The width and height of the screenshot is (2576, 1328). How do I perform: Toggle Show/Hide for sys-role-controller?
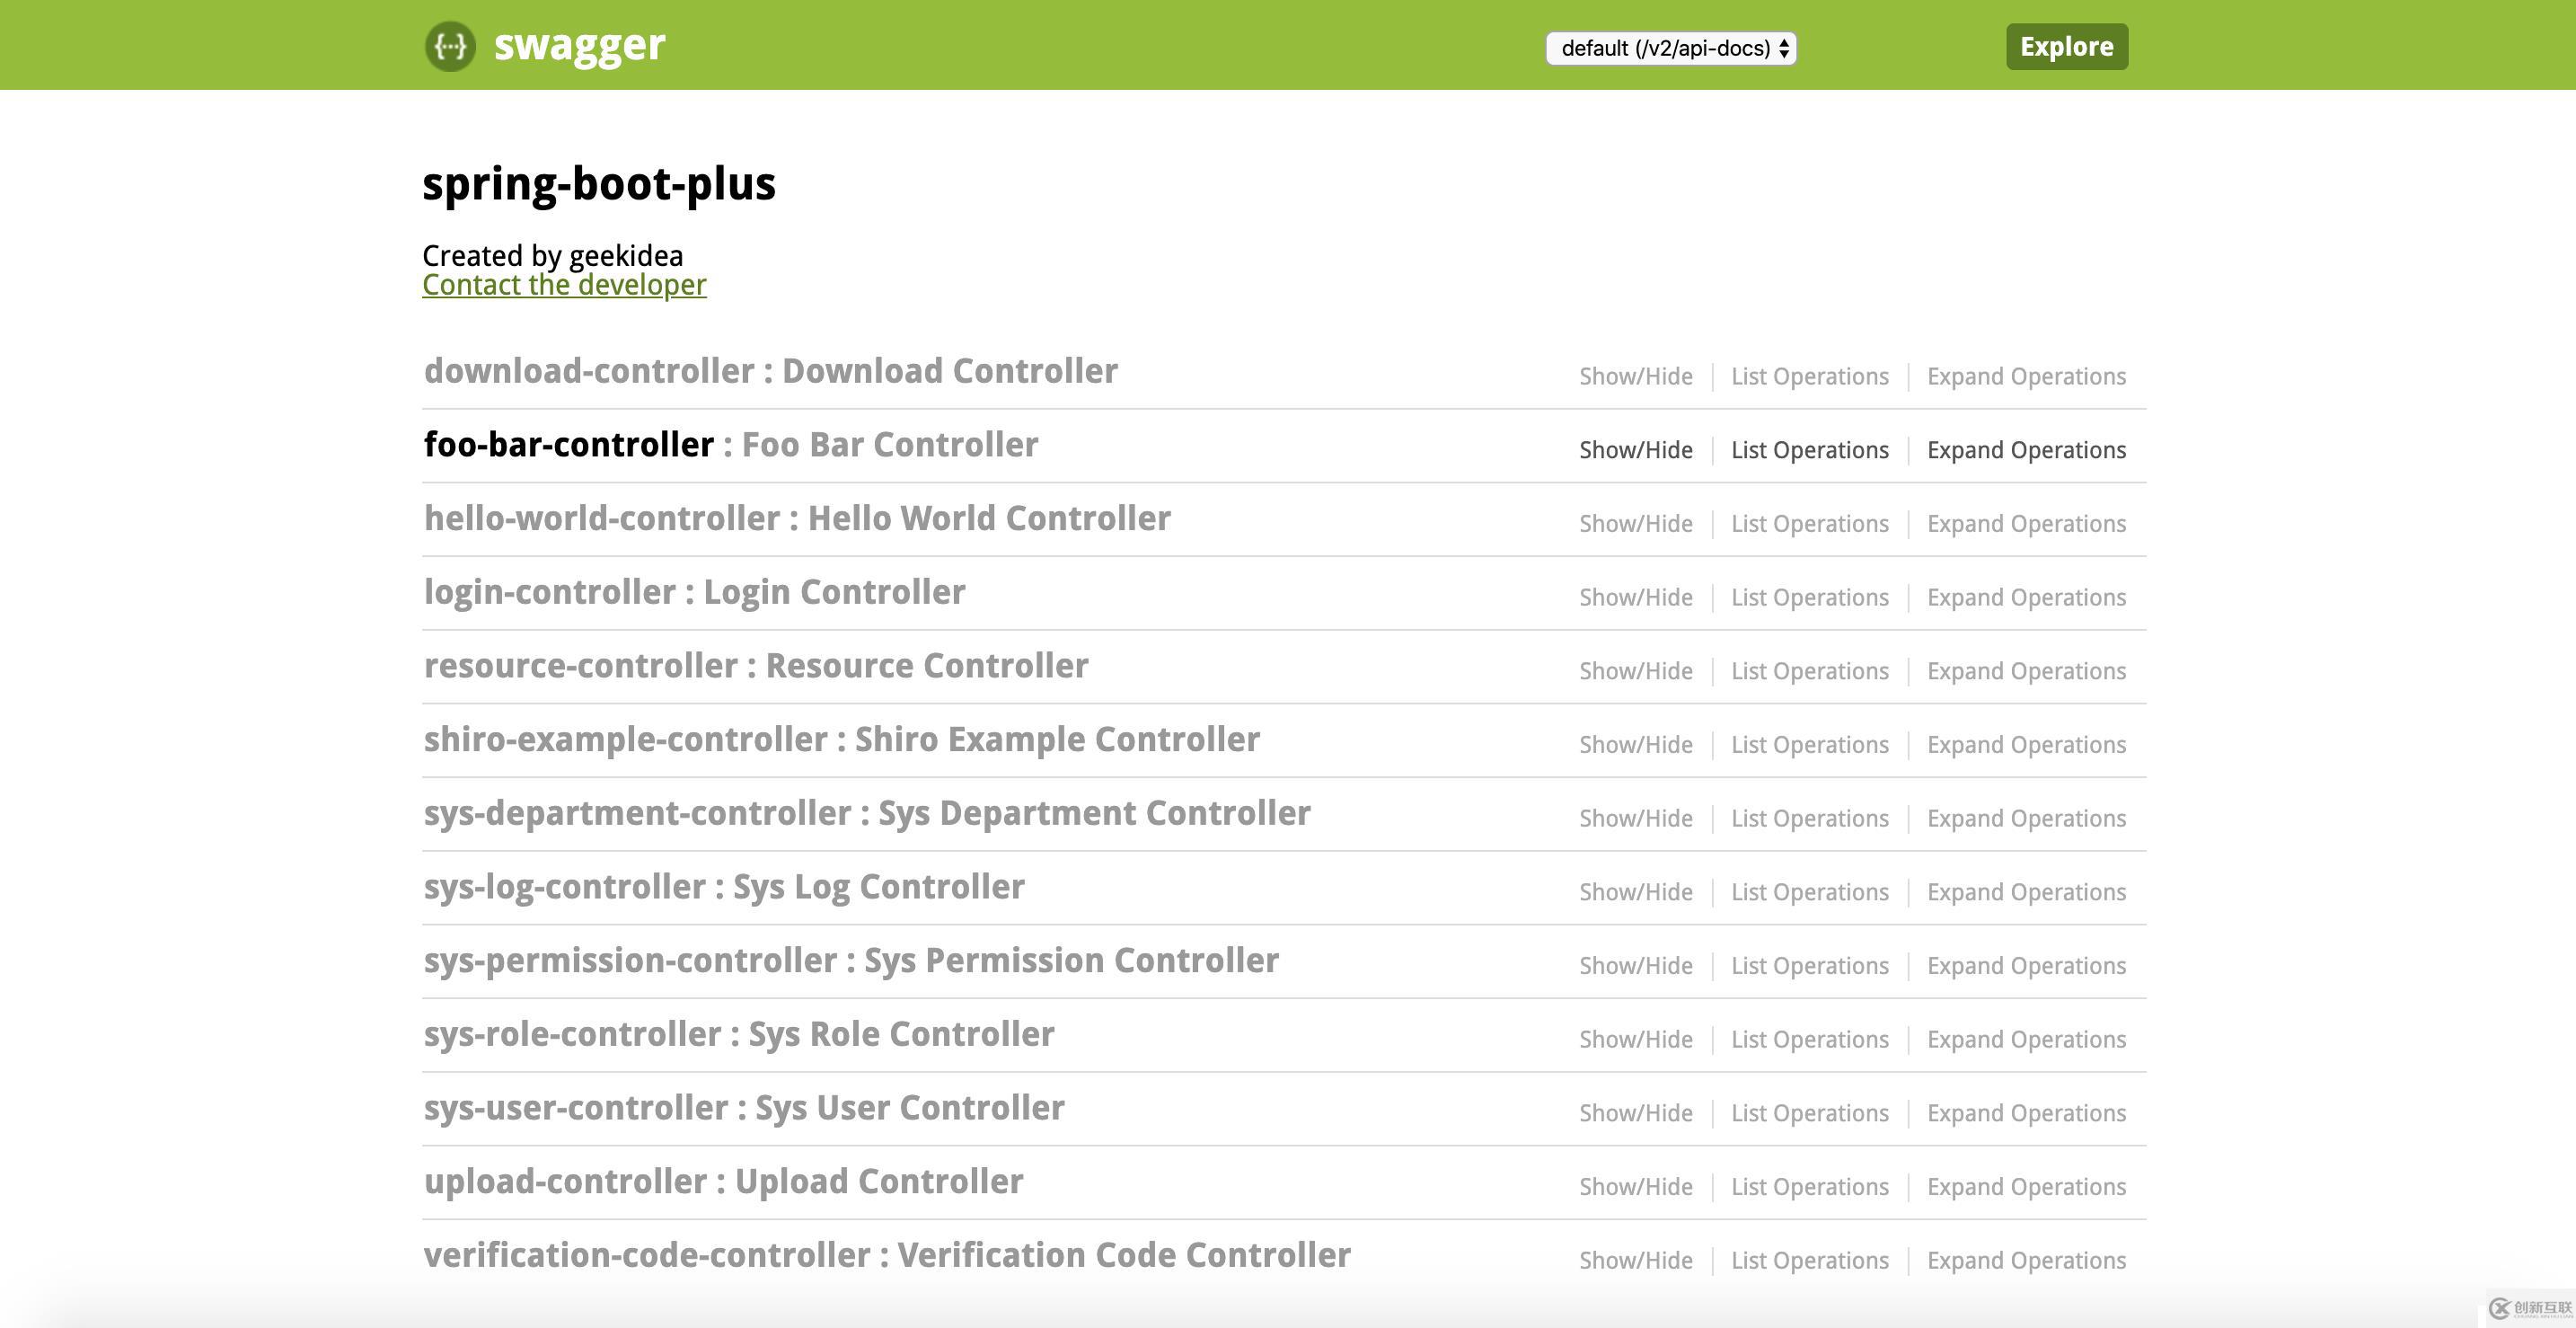click(1636, 1040)
